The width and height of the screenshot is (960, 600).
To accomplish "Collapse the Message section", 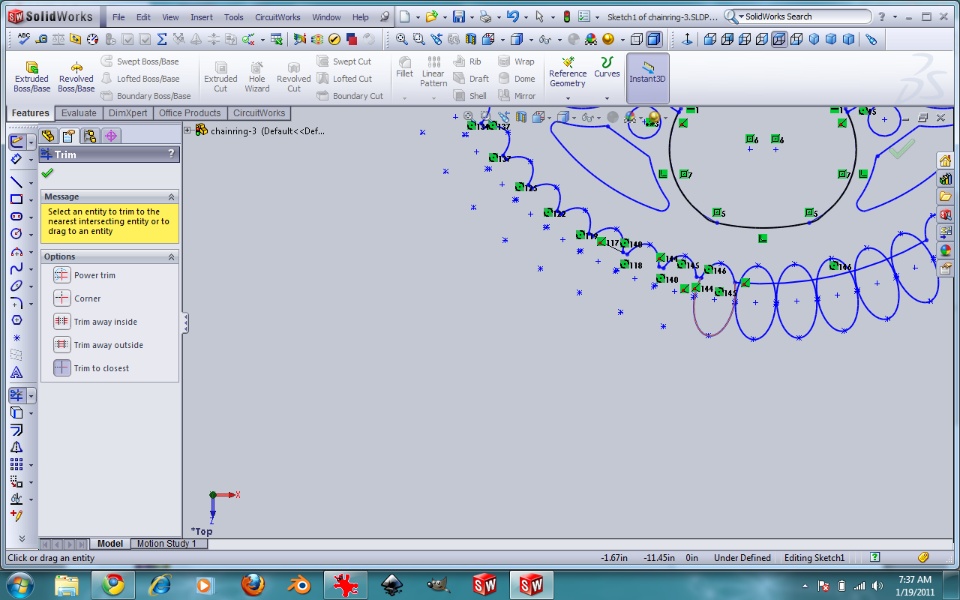I will (x=171, y=197).
